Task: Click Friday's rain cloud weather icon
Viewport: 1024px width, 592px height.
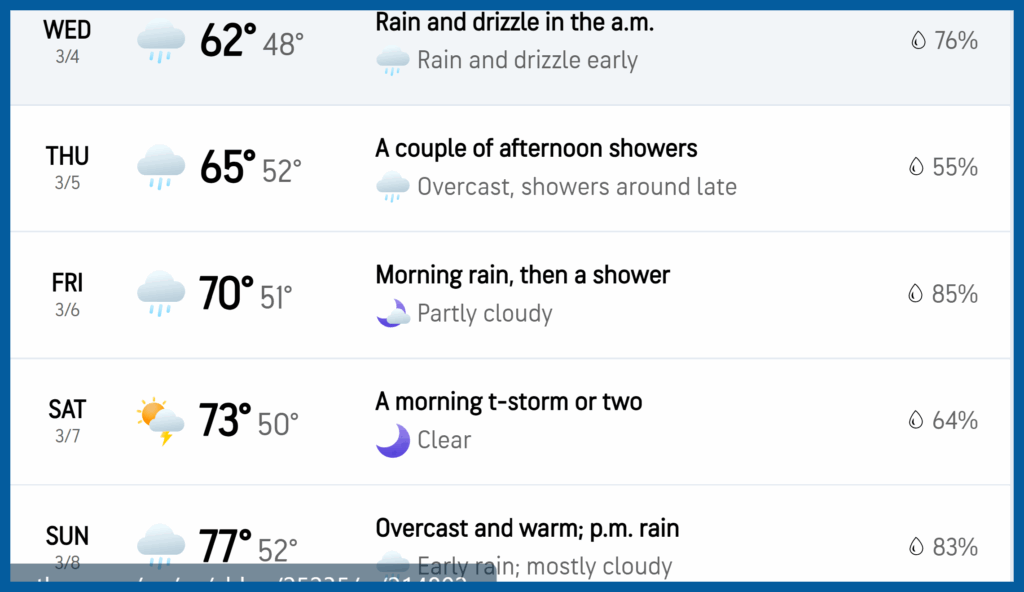Action: point(160,294)
